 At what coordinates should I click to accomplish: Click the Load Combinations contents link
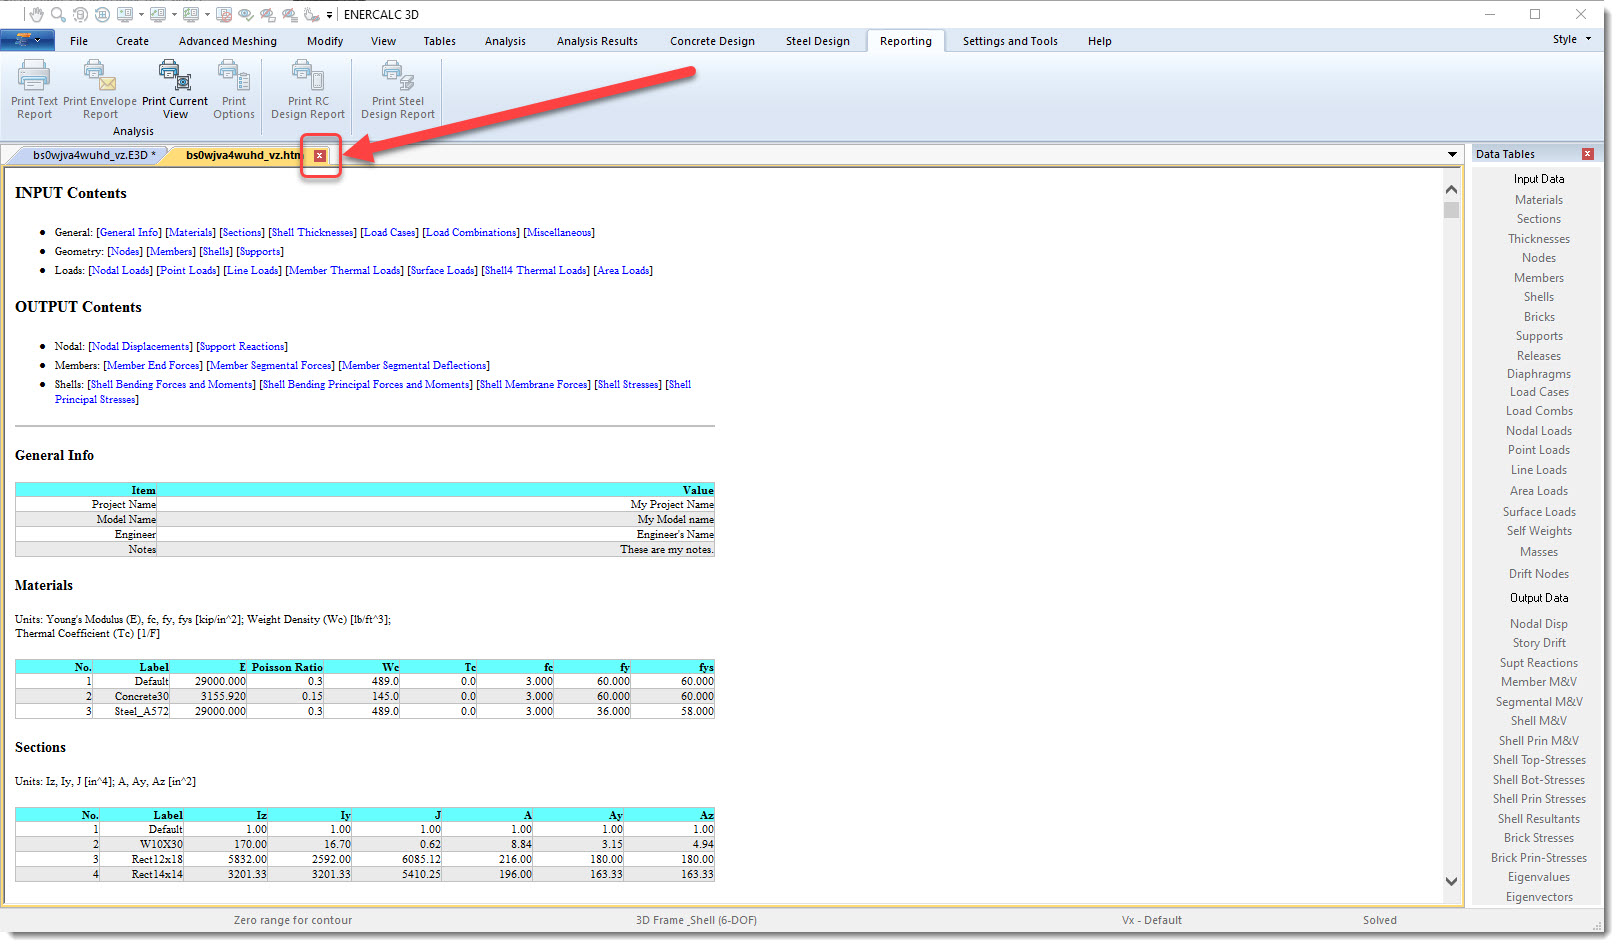[x=471, y=233]
